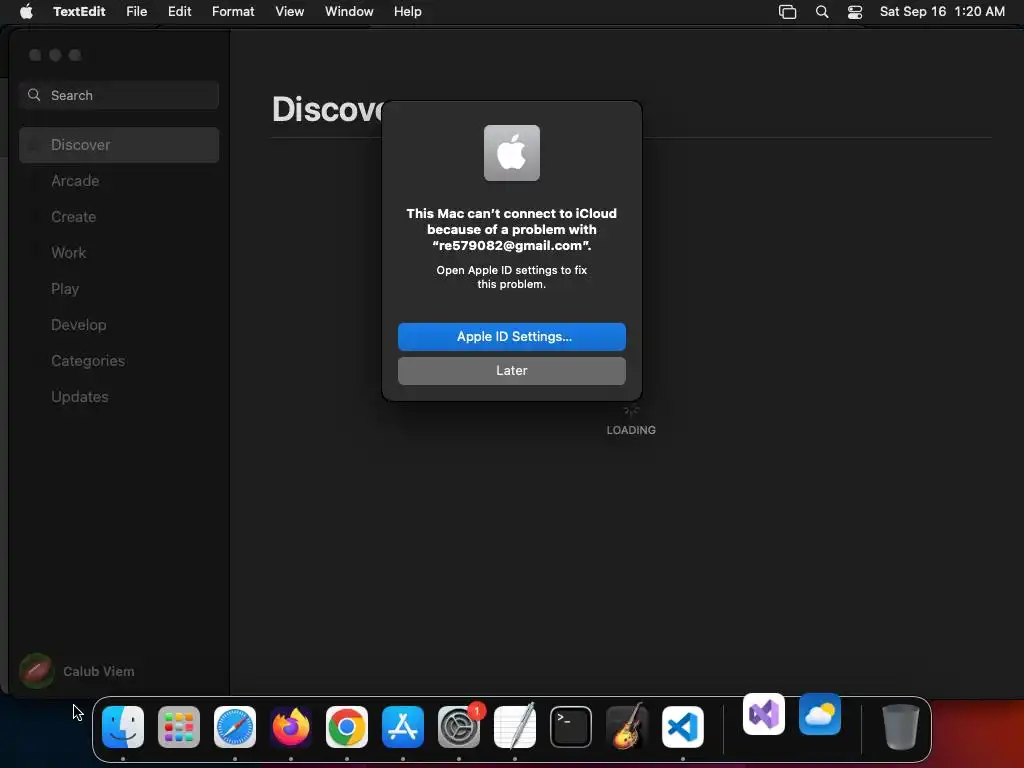Launch Terminal from the dock

[x=571, y=727]
